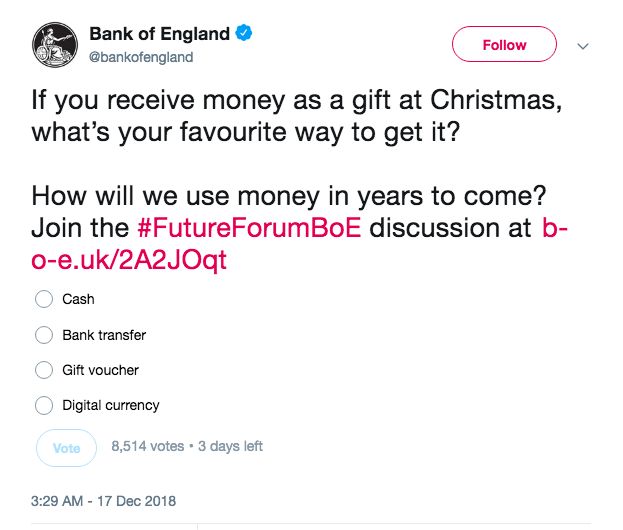Click the 'Gift voucher' option label text
Image resolution: width=623 pixels, height=530 pixels.
[x=100, y=370]
